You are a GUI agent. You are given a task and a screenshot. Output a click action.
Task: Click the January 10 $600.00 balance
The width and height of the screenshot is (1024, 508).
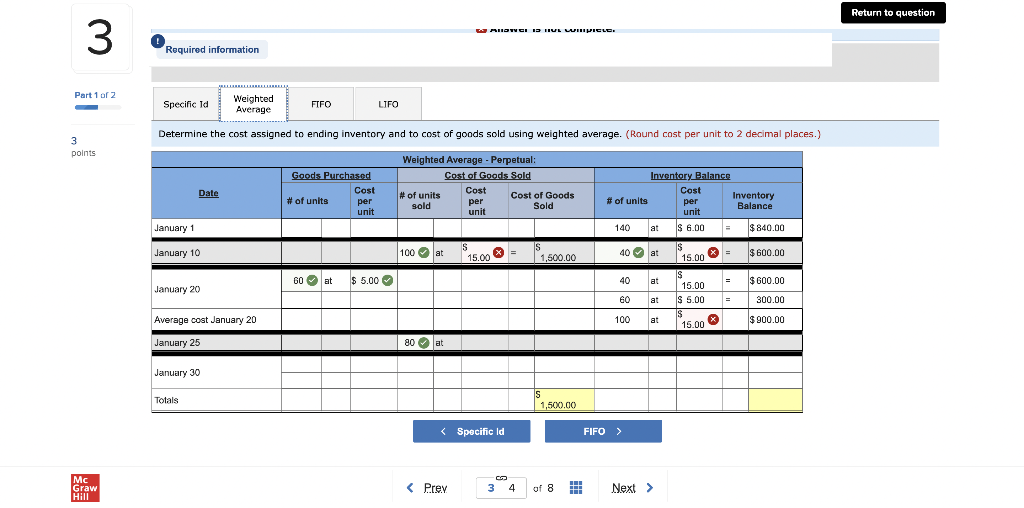point(767,253)
